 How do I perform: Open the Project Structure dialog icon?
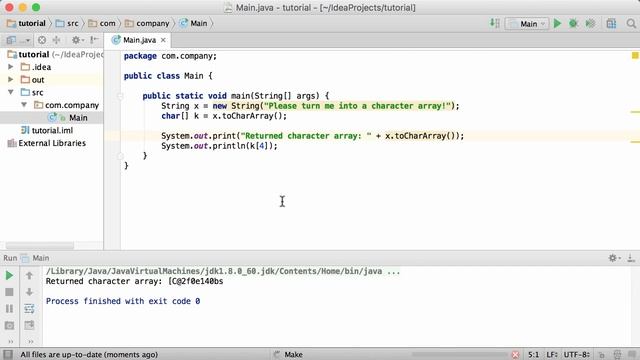point(611,24)
